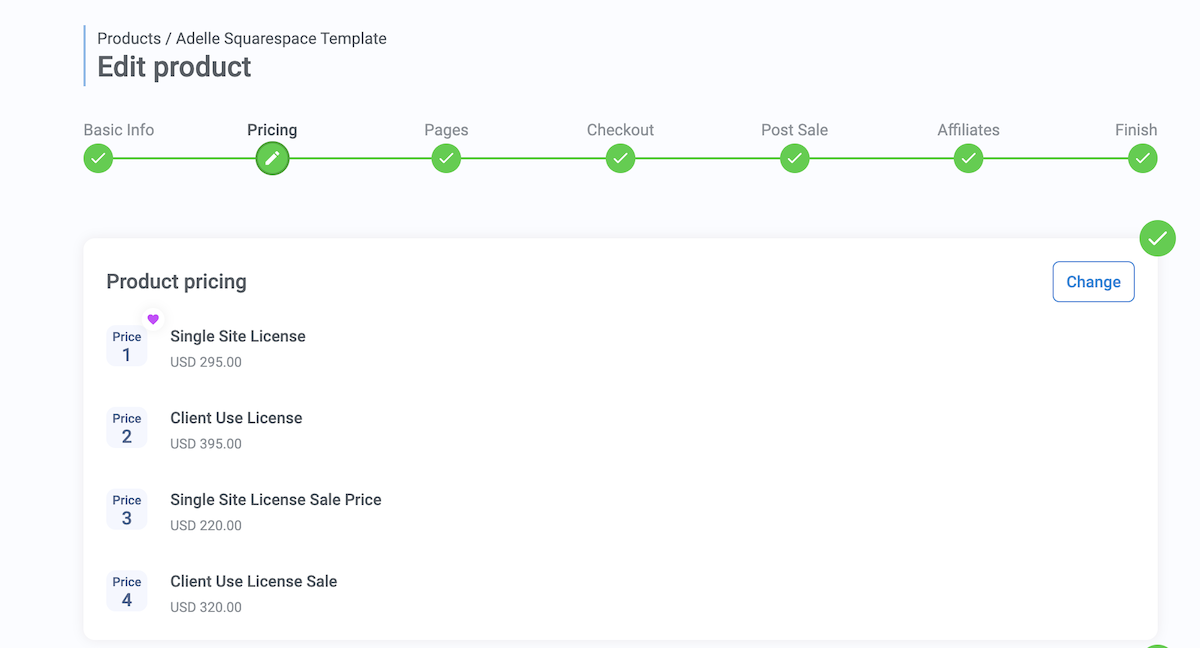Click the purple heart icon on Price 1

click(x=153, y=319)
